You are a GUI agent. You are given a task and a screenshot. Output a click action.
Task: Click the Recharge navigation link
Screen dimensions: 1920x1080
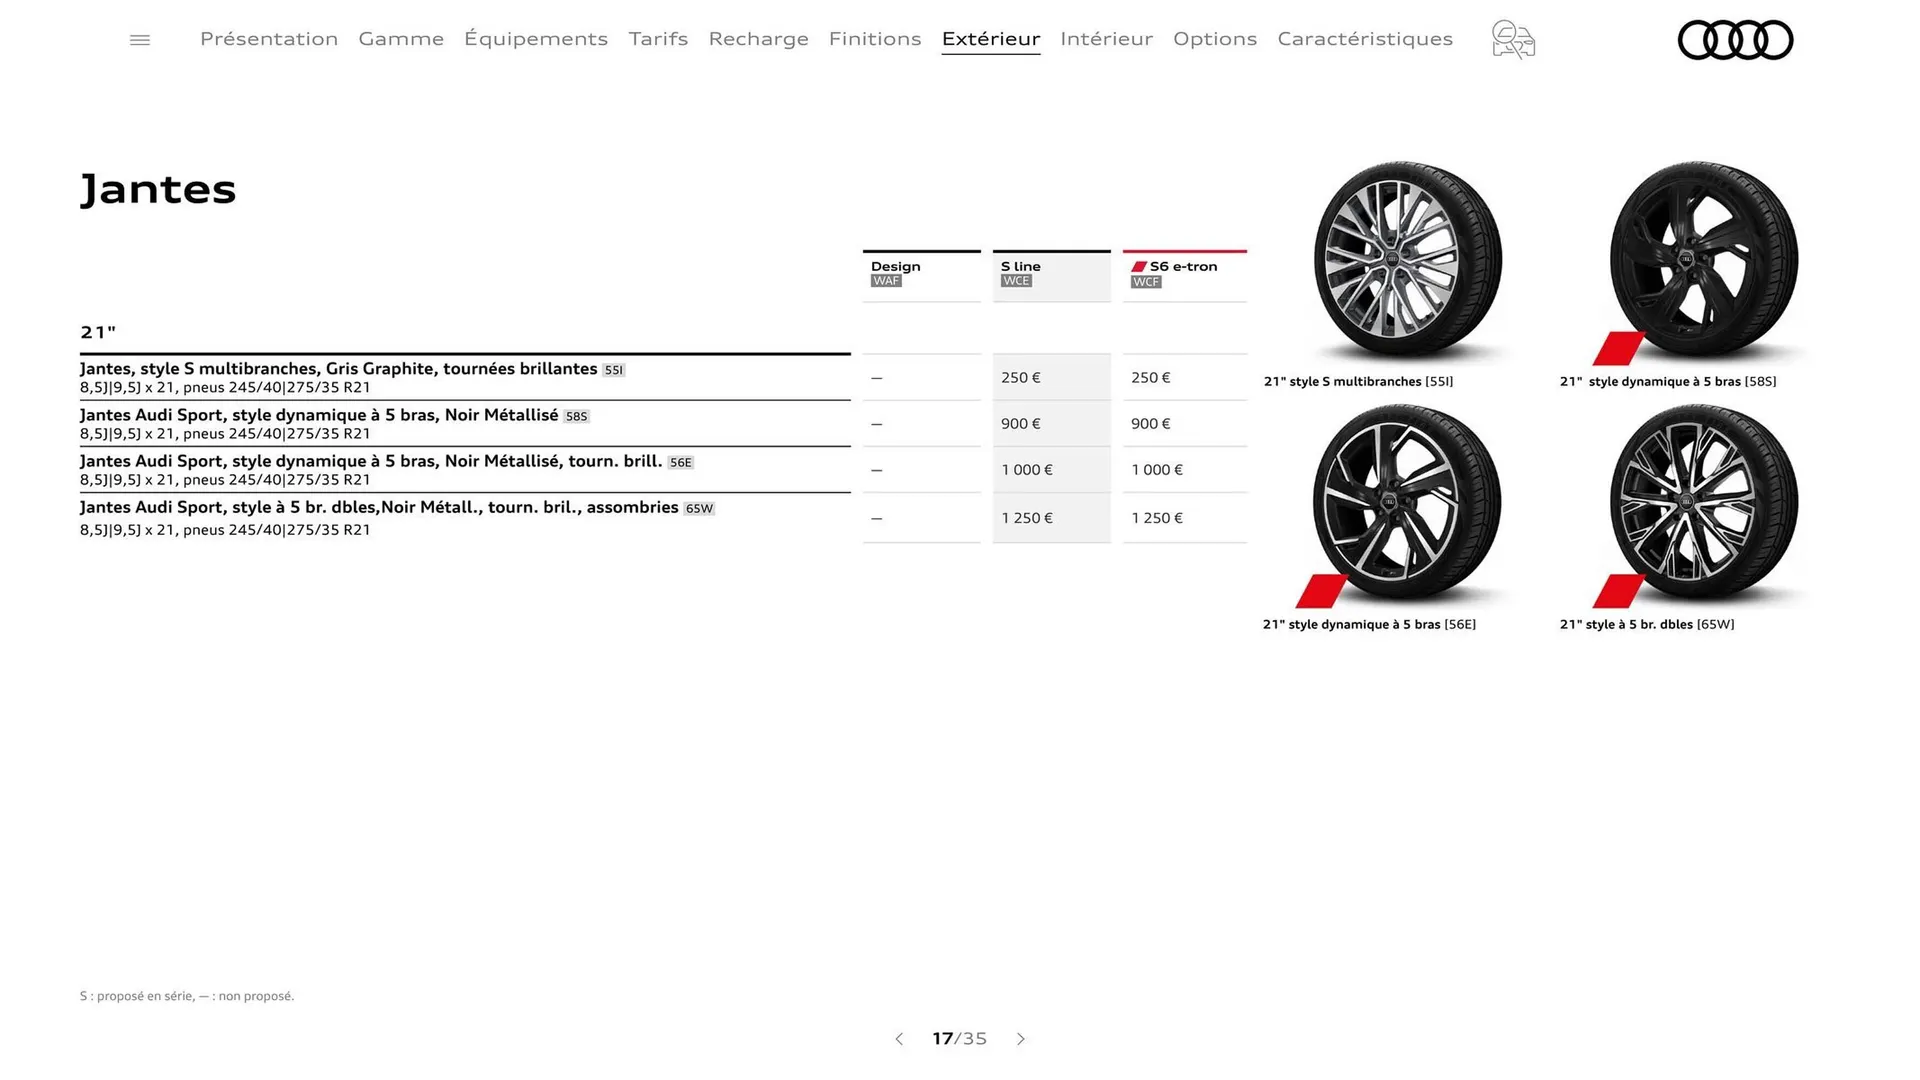tap(759, 39)
